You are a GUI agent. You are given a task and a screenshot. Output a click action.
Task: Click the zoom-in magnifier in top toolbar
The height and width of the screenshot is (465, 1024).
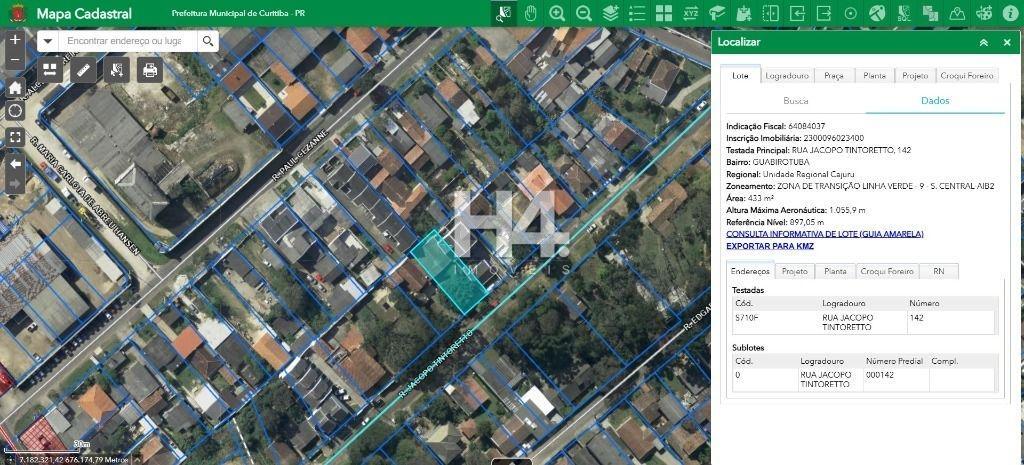(x=557, y=13)
